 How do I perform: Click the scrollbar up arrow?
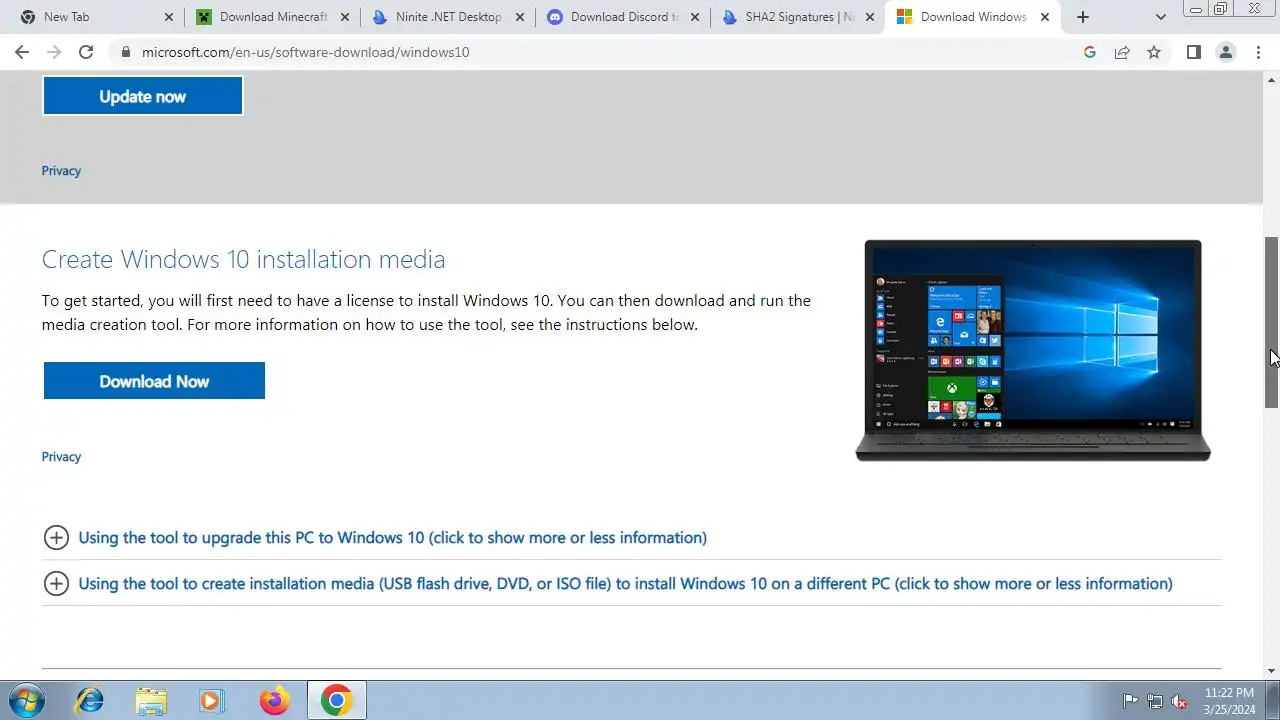[x=1271, y=78]
